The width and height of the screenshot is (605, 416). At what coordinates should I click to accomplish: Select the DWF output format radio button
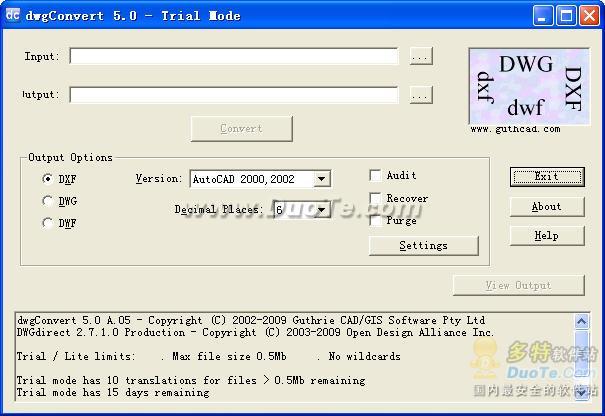47,223
